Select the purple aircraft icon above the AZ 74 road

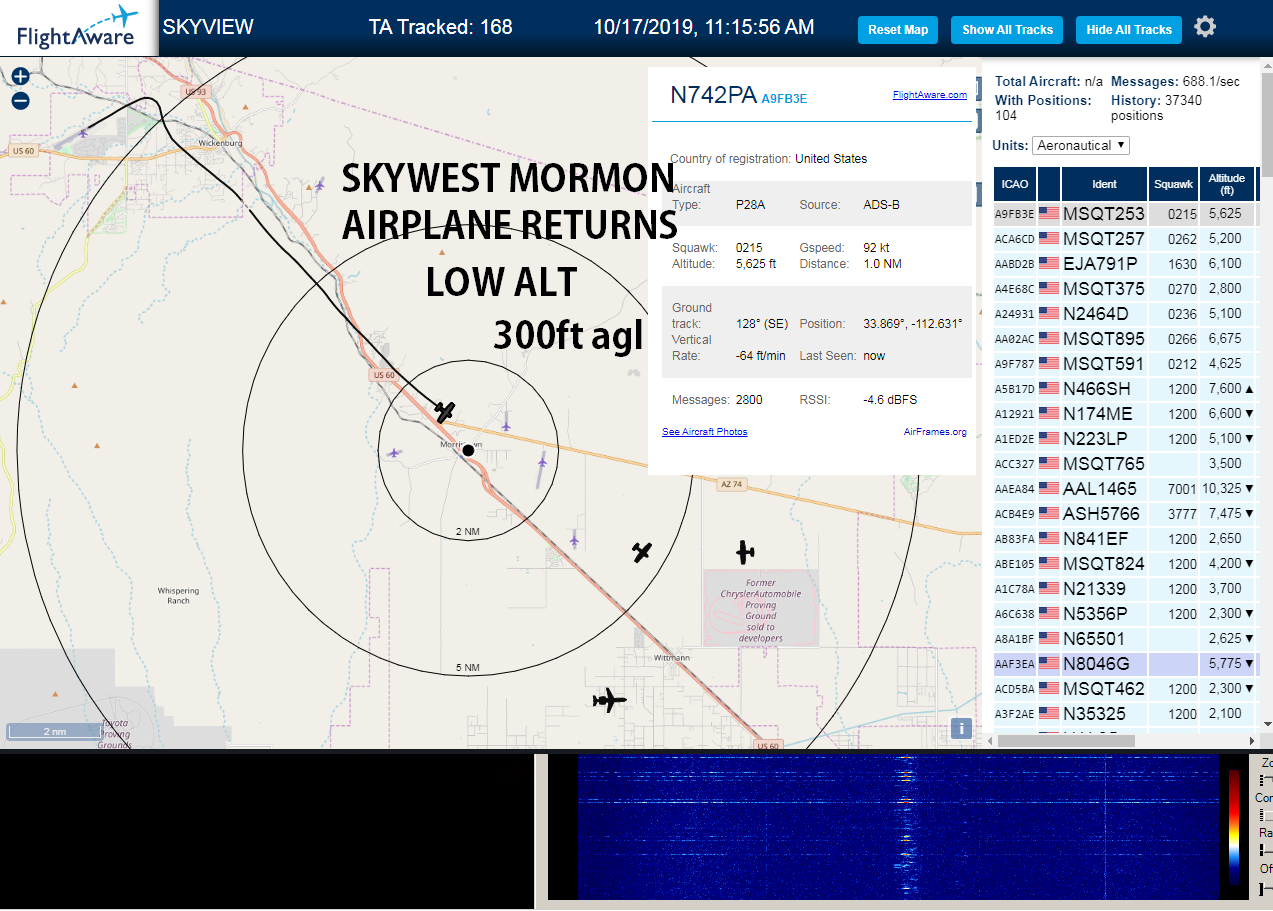coord(506,424)
